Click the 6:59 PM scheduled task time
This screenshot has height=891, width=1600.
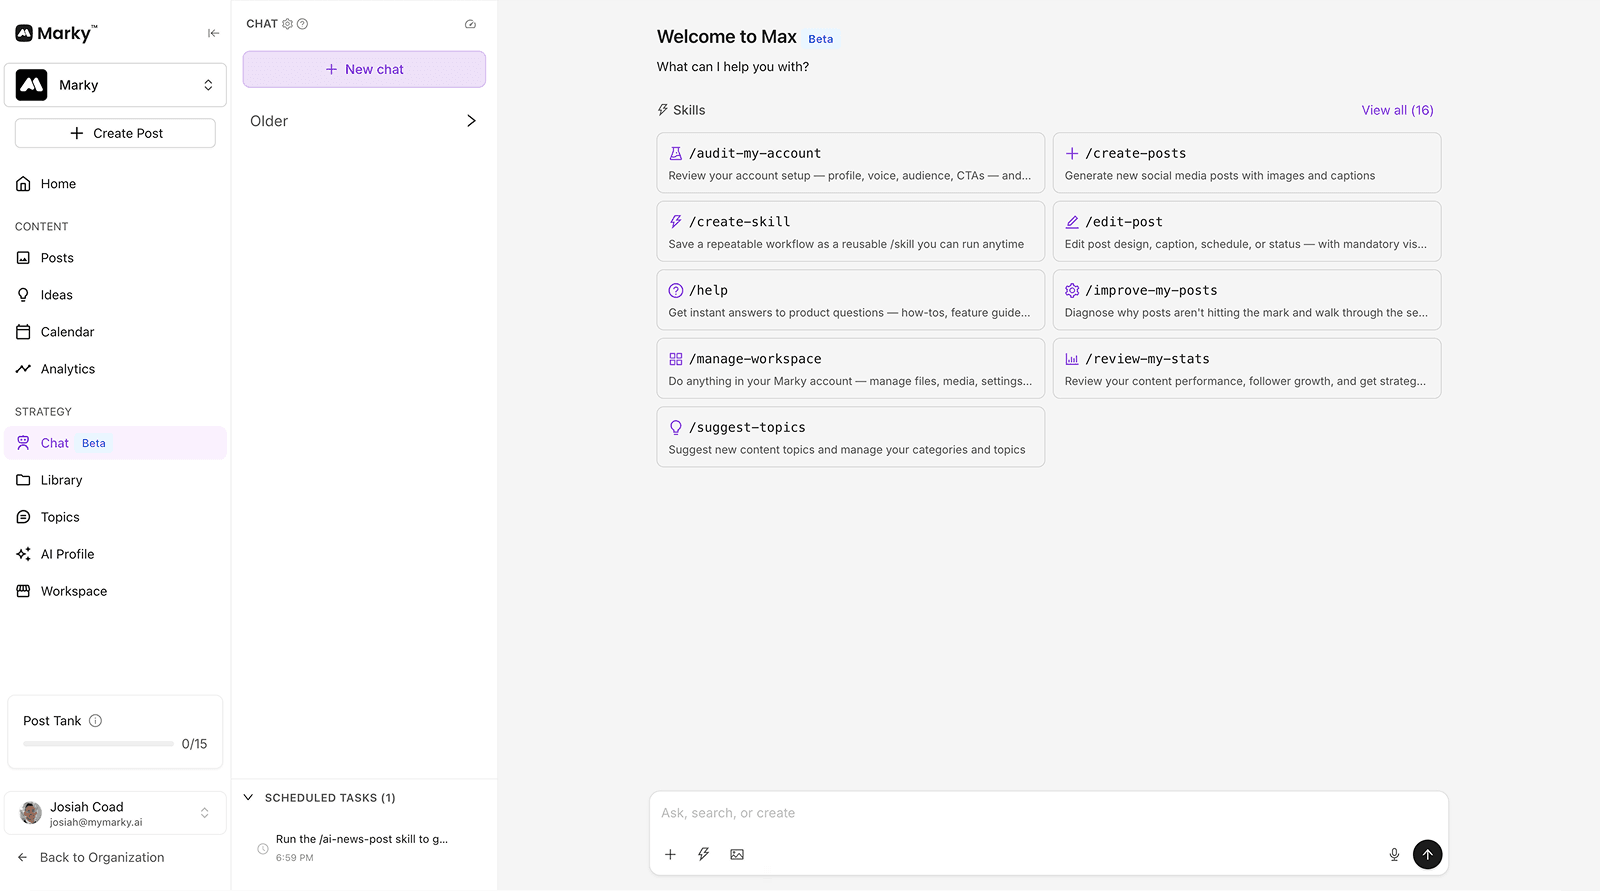(295, 858)
